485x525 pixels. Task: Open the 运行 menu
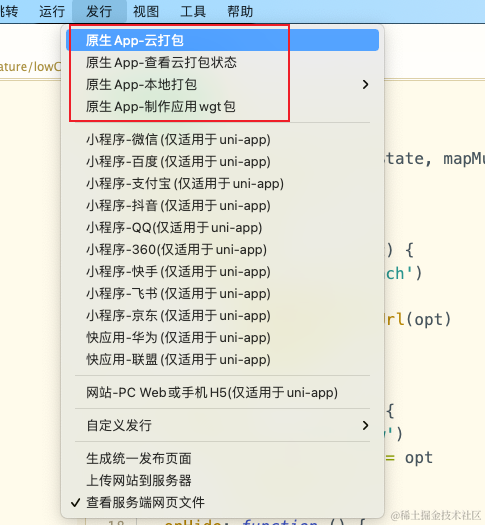[x=52, y=11]
